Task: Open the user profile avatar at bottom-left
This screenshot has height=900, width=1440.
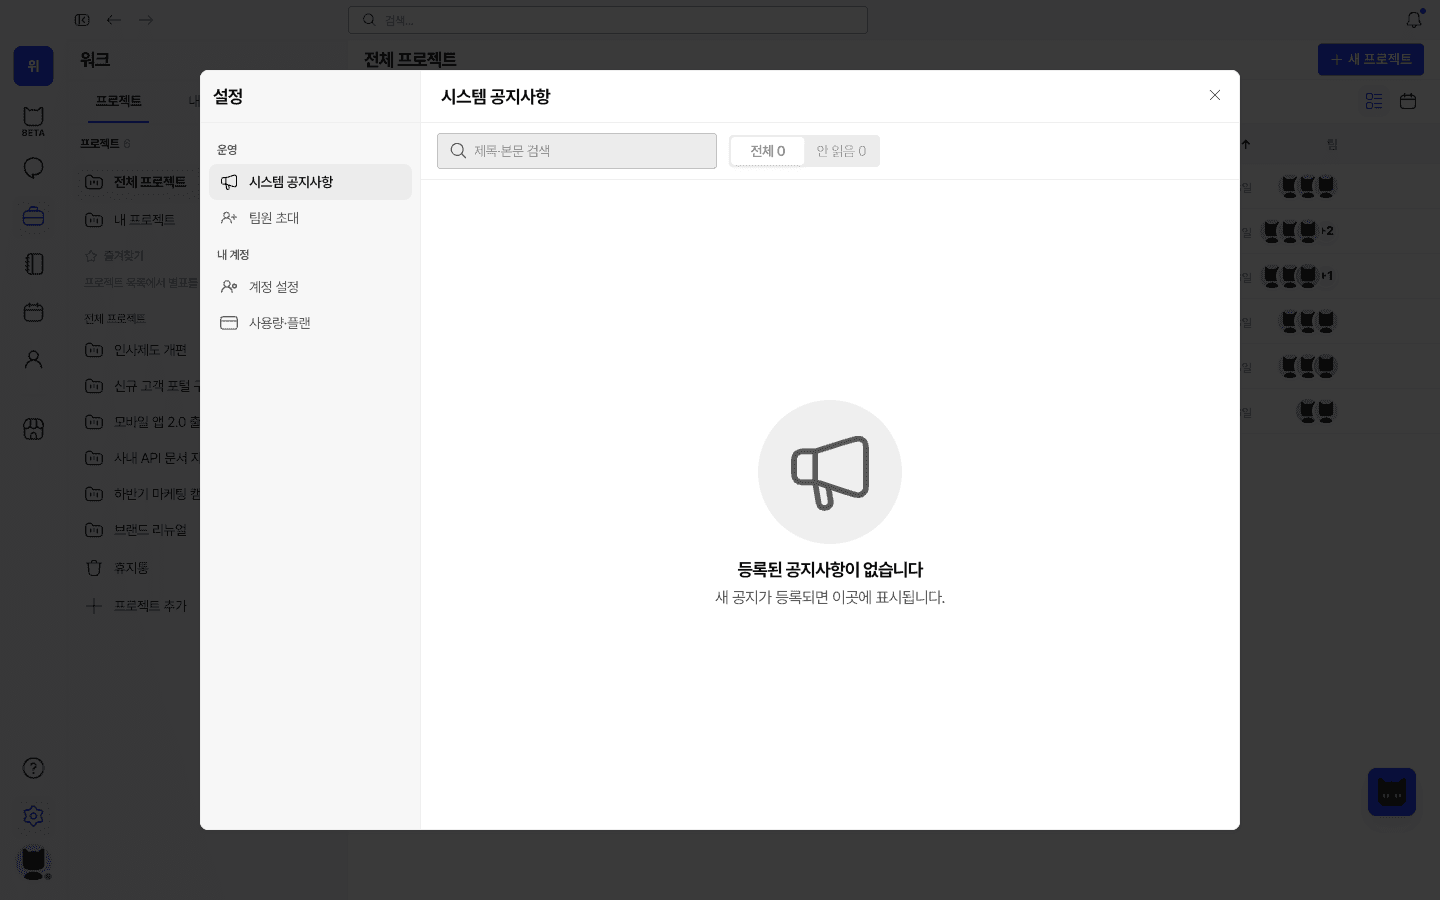Action: pyautogui.click(x=33, y=862)
